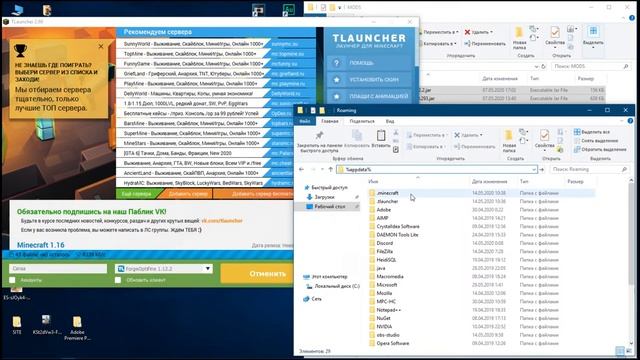Viewport: 640px width, 360px height.
Task: Click Install skin button in TLauncher
Action: pyautogui.click(x=369, y=80)
